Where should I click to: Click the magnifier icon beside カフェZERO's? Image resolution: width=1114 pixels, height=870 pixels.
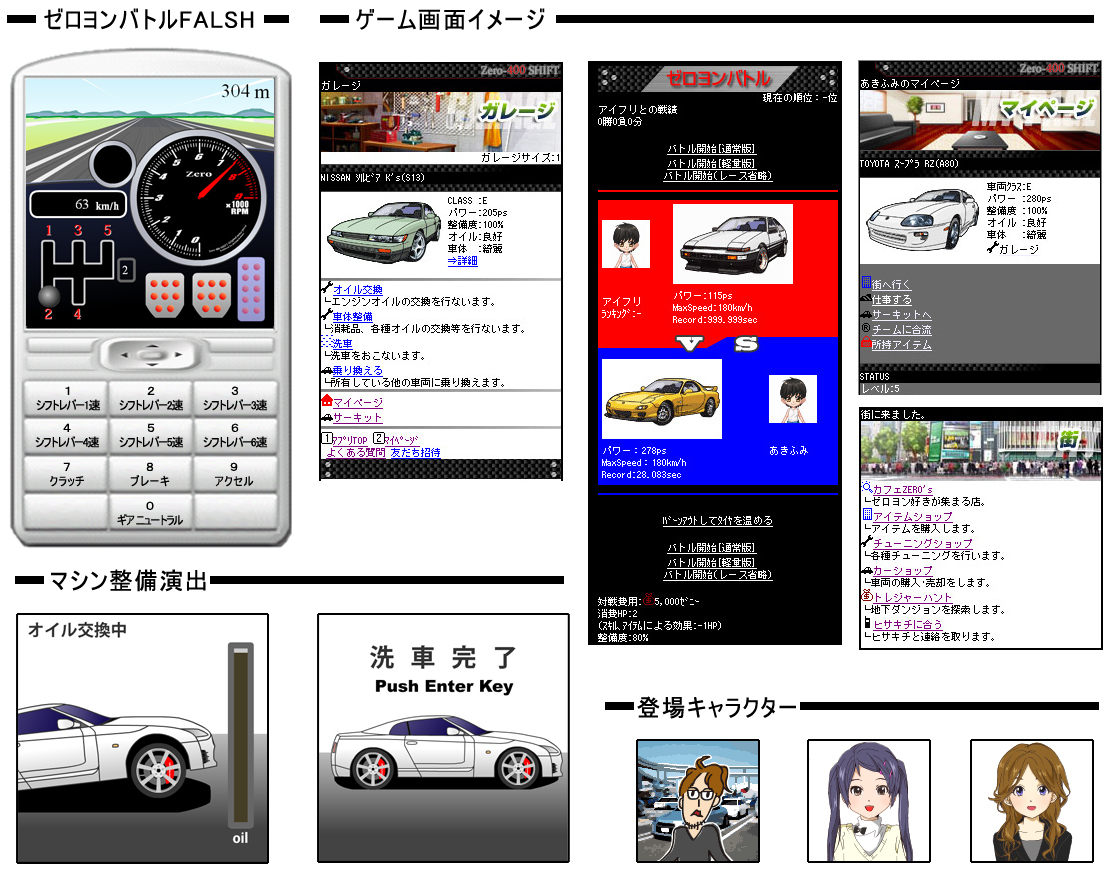click(x=866, y=488)
